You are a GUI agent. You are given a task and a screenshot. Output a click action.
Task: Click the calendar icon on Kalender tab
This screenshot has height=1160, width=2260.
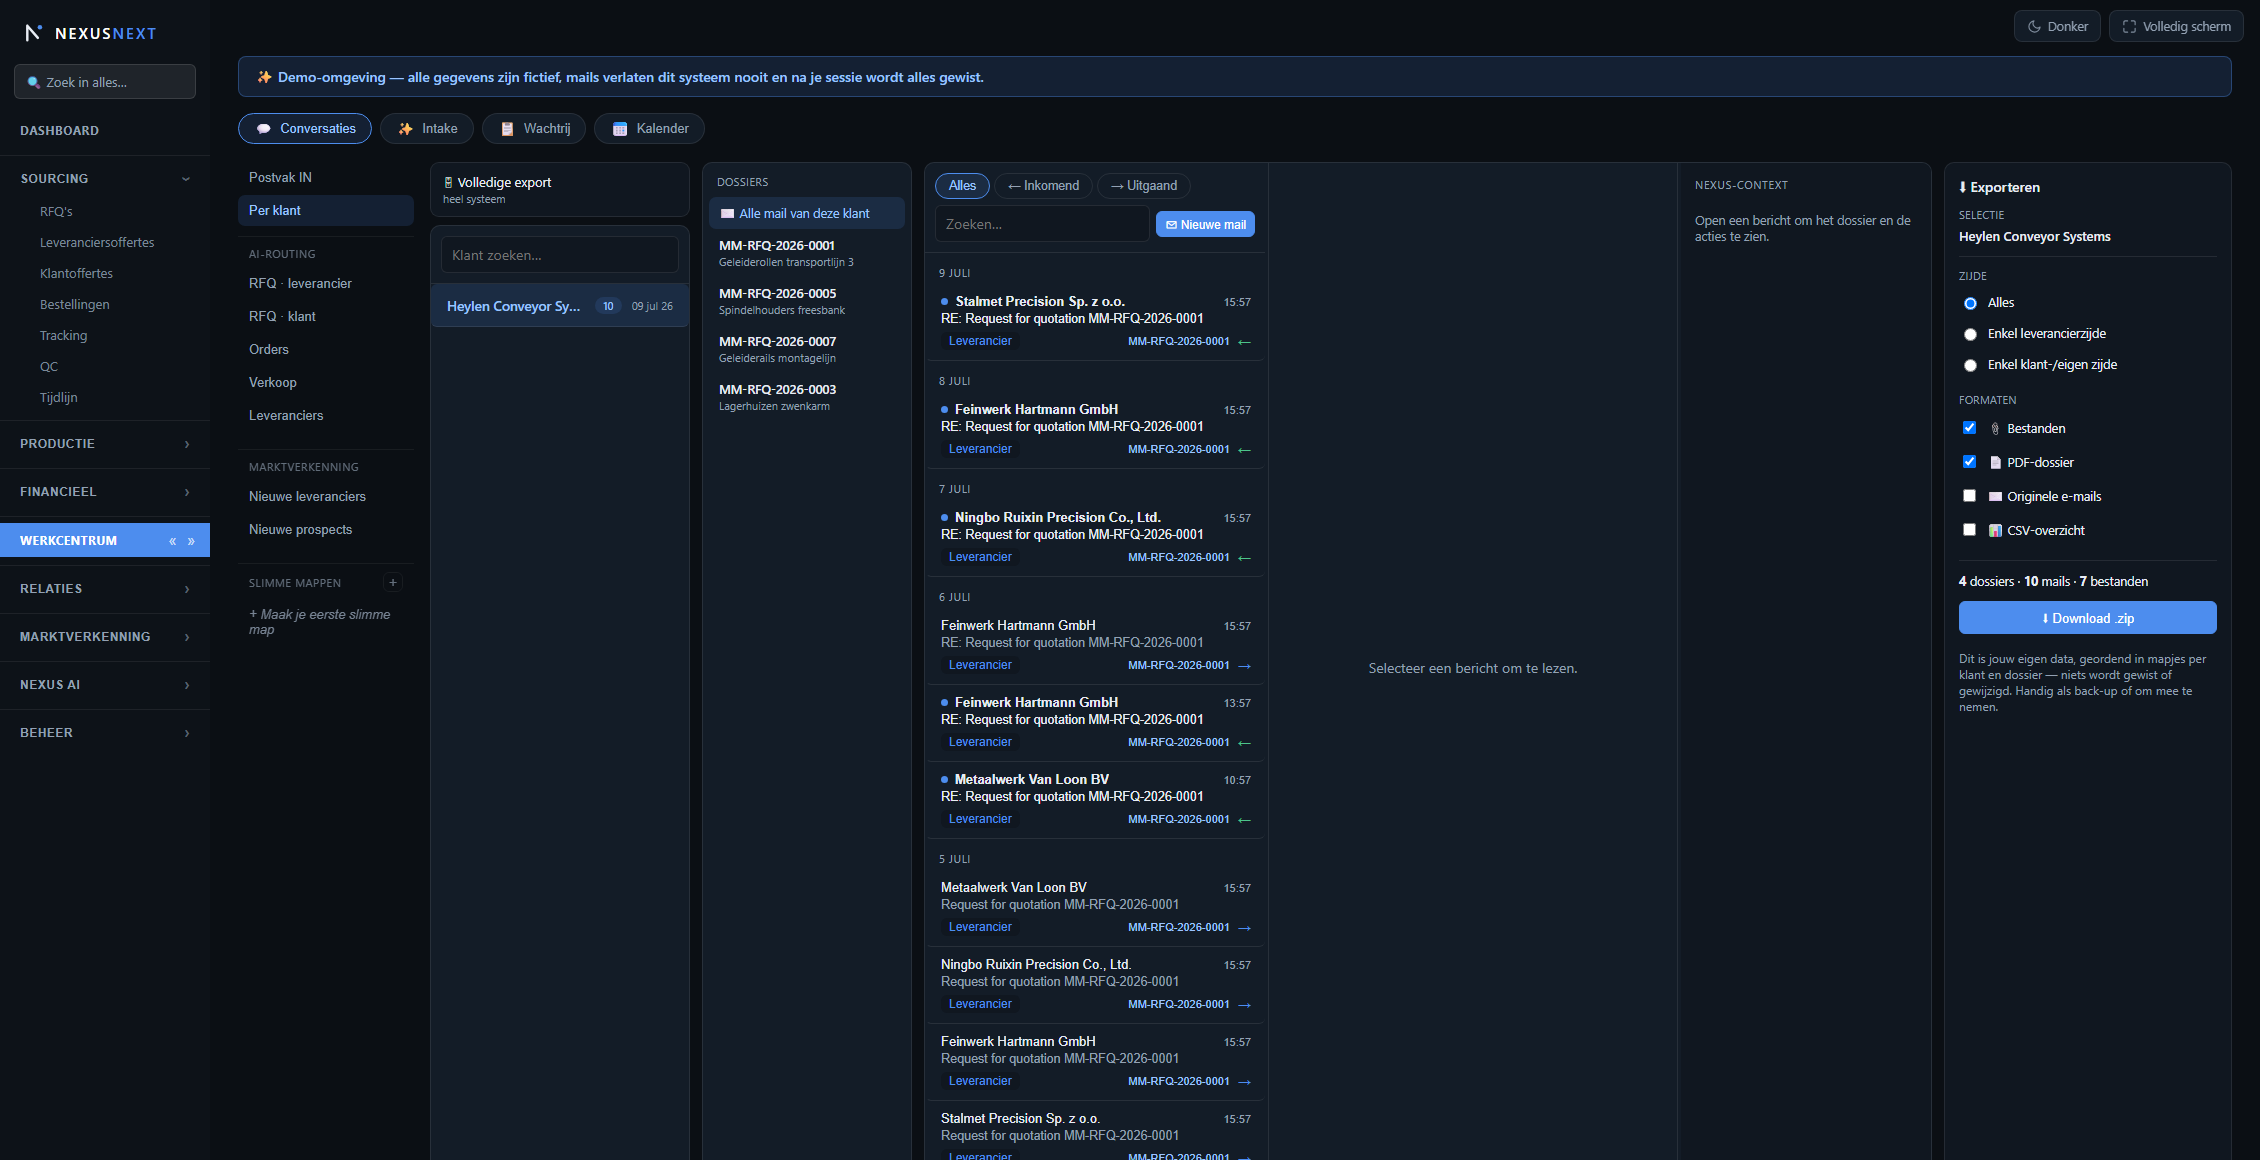tap(620, 129)
